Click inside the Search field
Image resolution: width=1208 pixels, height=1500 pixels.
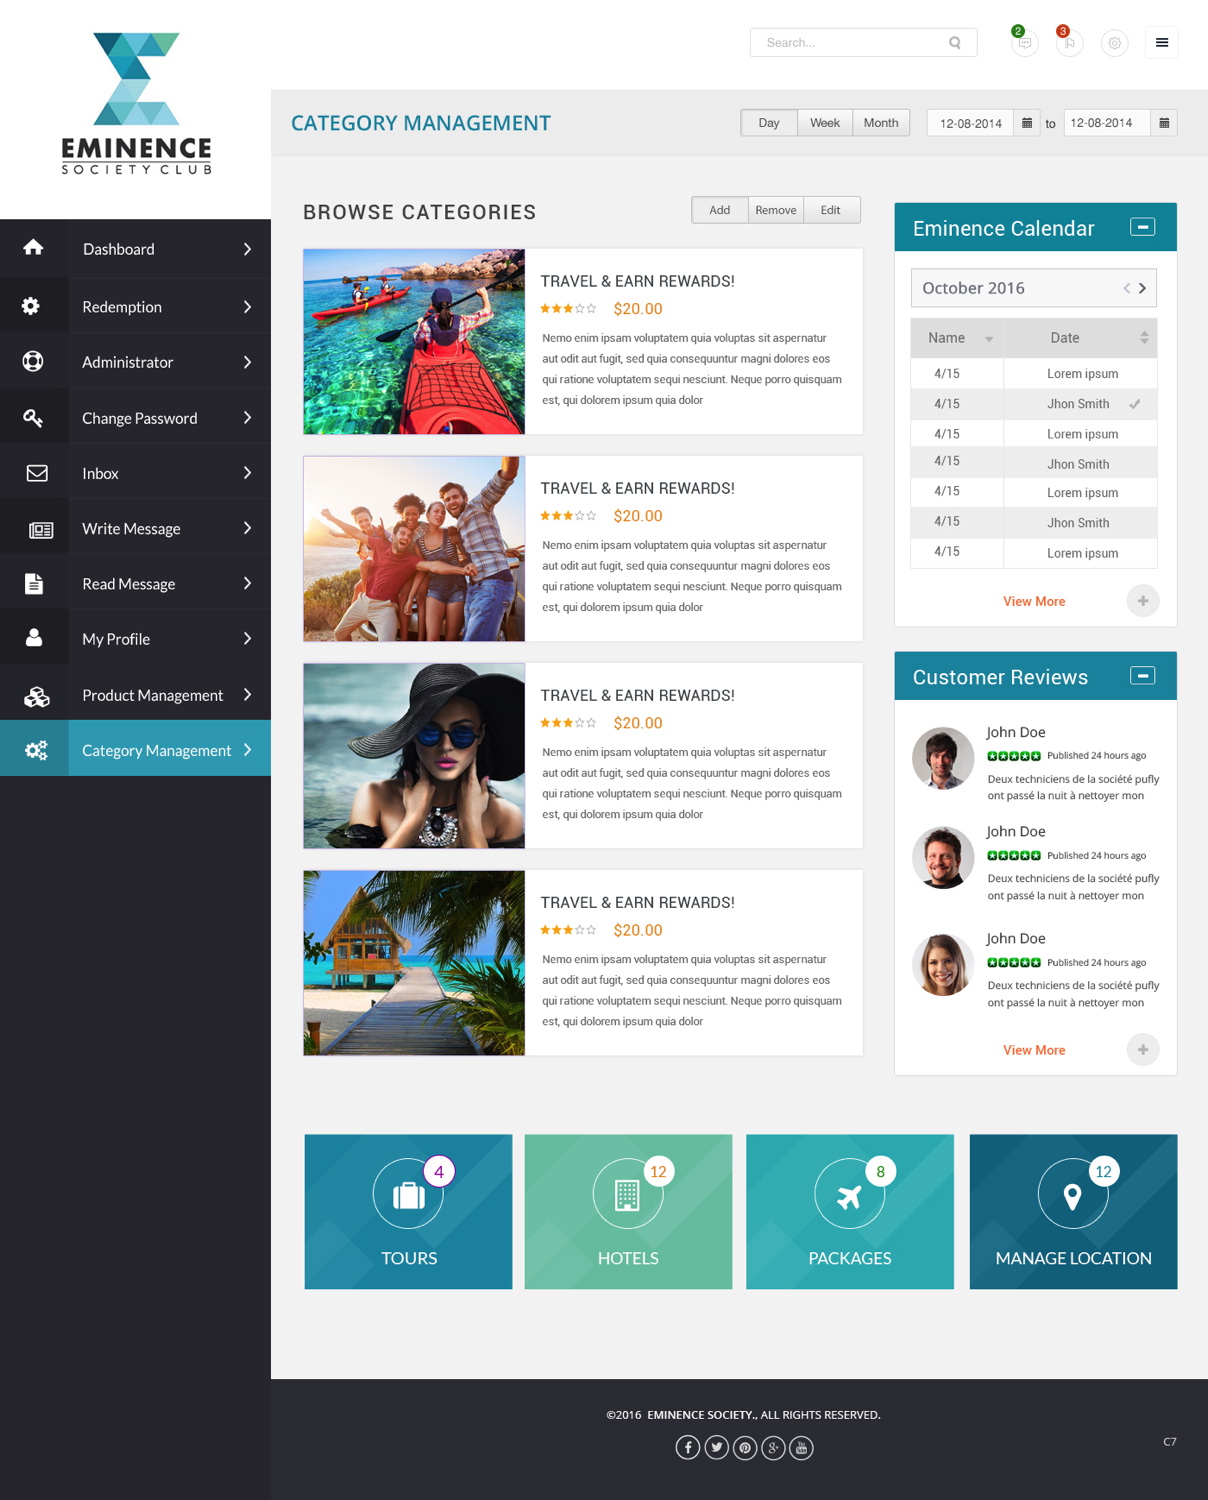(x=855, y=42)
